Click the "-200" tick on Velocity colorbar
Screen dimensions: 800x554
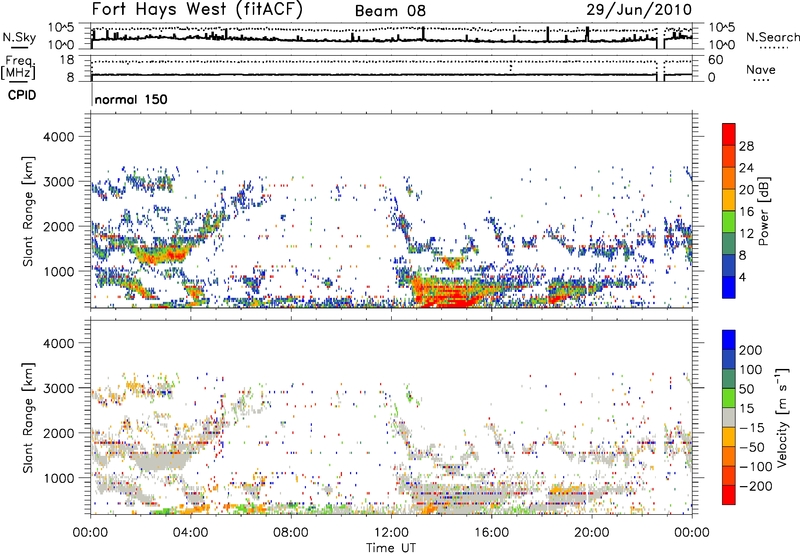(x=756, y=487)
